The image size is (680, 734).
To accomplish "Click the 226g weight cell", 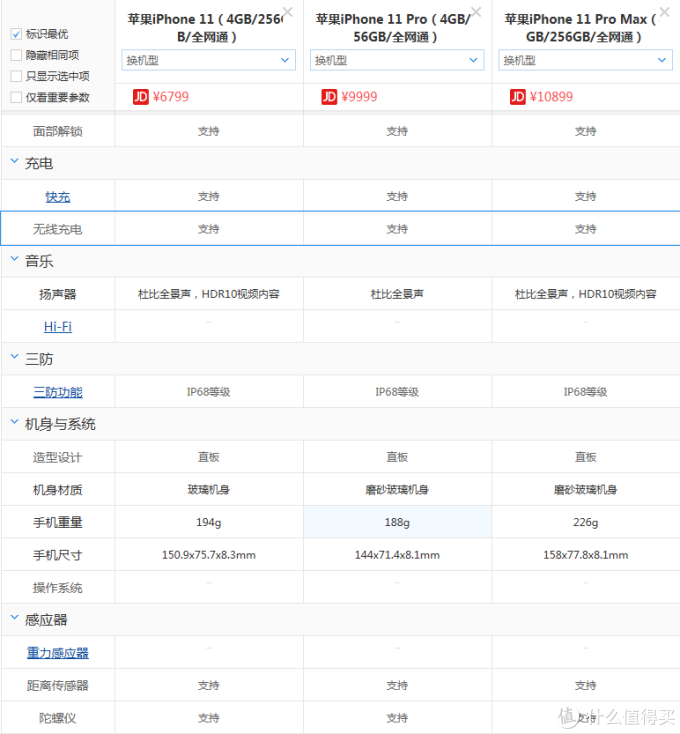I will pos(585,522).
